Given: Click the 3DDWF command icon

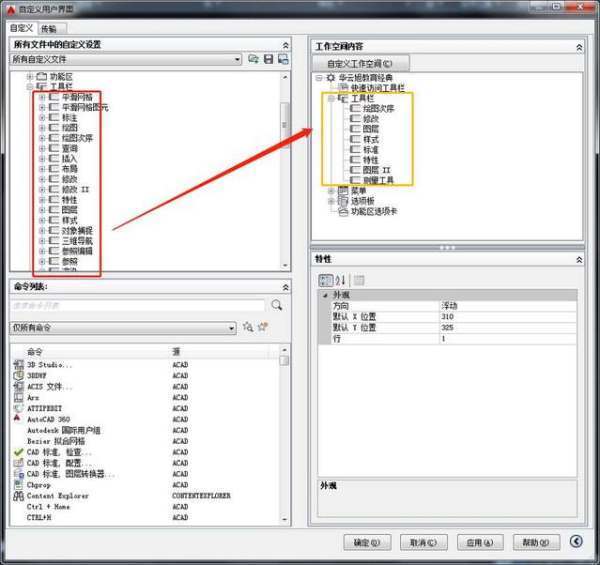Looking at the screenshot, I should (x=18, y=376).
